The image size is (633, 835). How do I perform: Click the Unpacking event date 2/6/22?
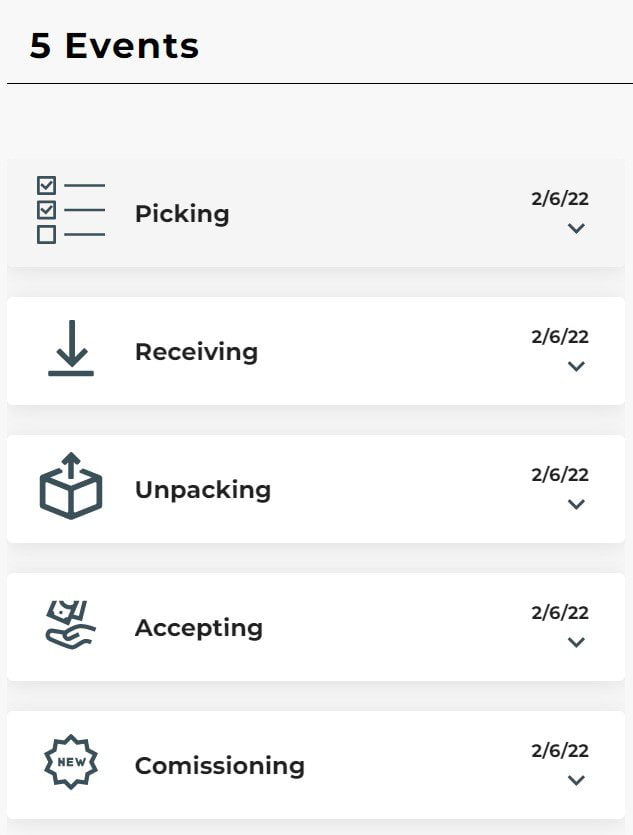[x=560, y=474]
